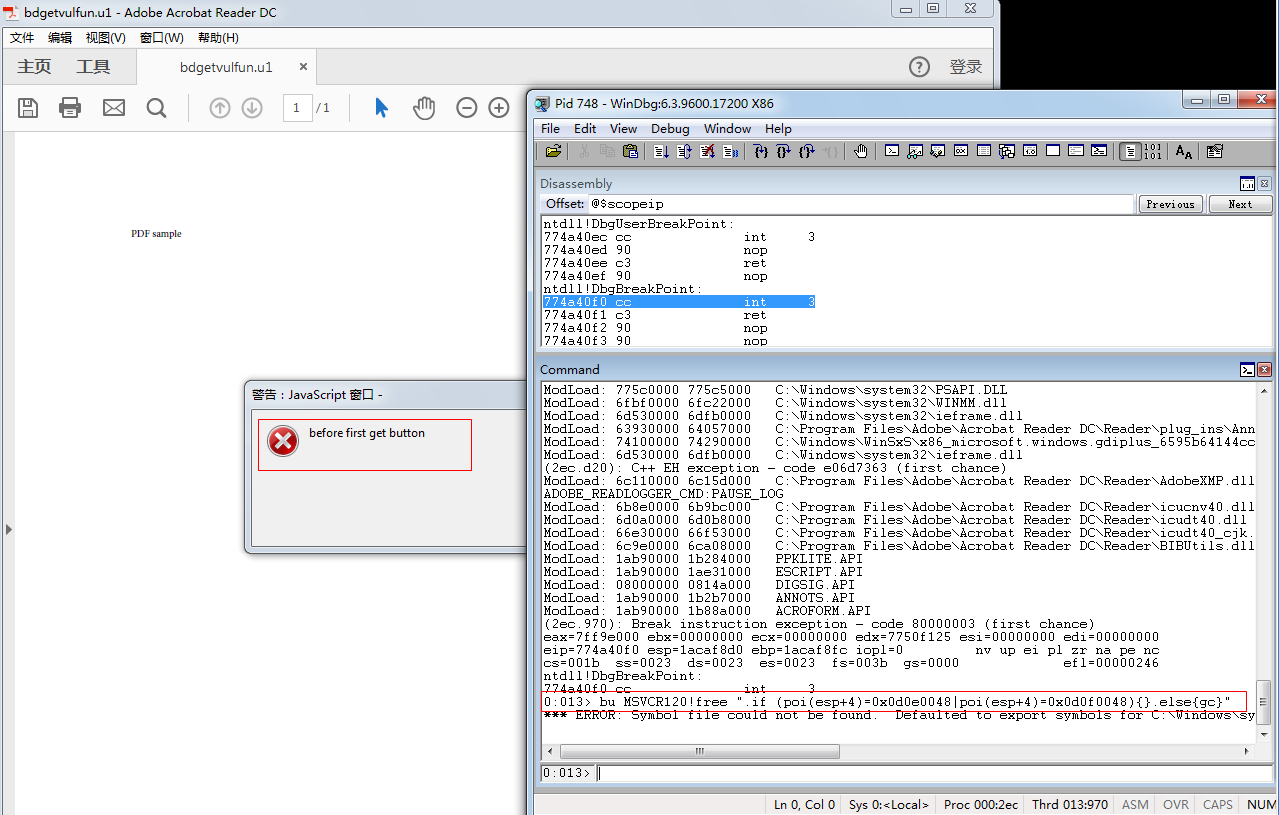Open the 文件 menu in Acrobat Reader
Image resolution: width=1279 pixels, height=815 pixels.
click(22, 38)
